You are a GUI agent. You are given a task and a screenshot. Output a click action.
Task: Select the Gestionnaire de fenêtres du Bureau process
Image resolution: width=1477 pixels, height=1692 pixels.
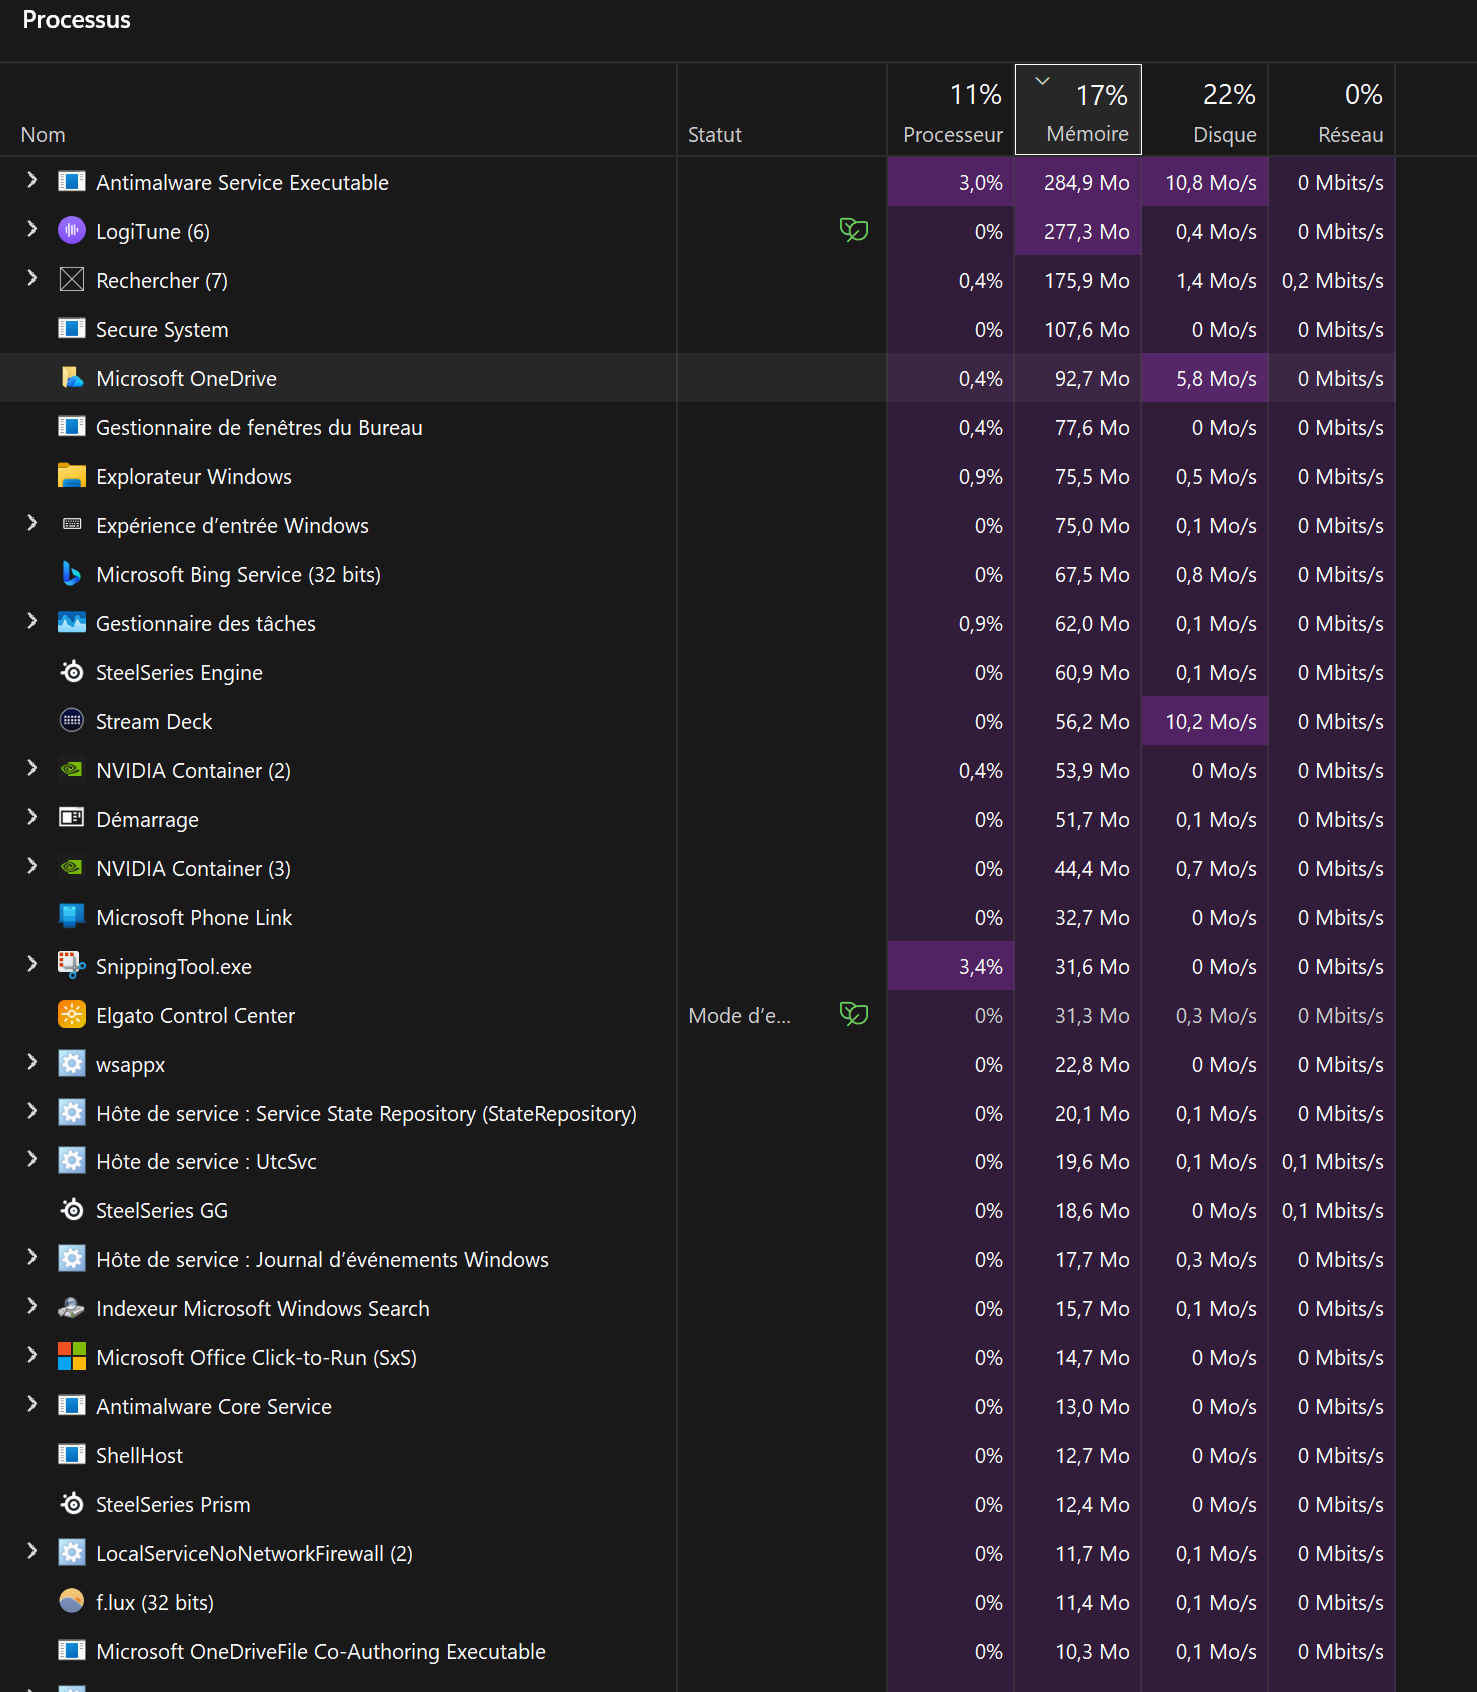(698, 427)
